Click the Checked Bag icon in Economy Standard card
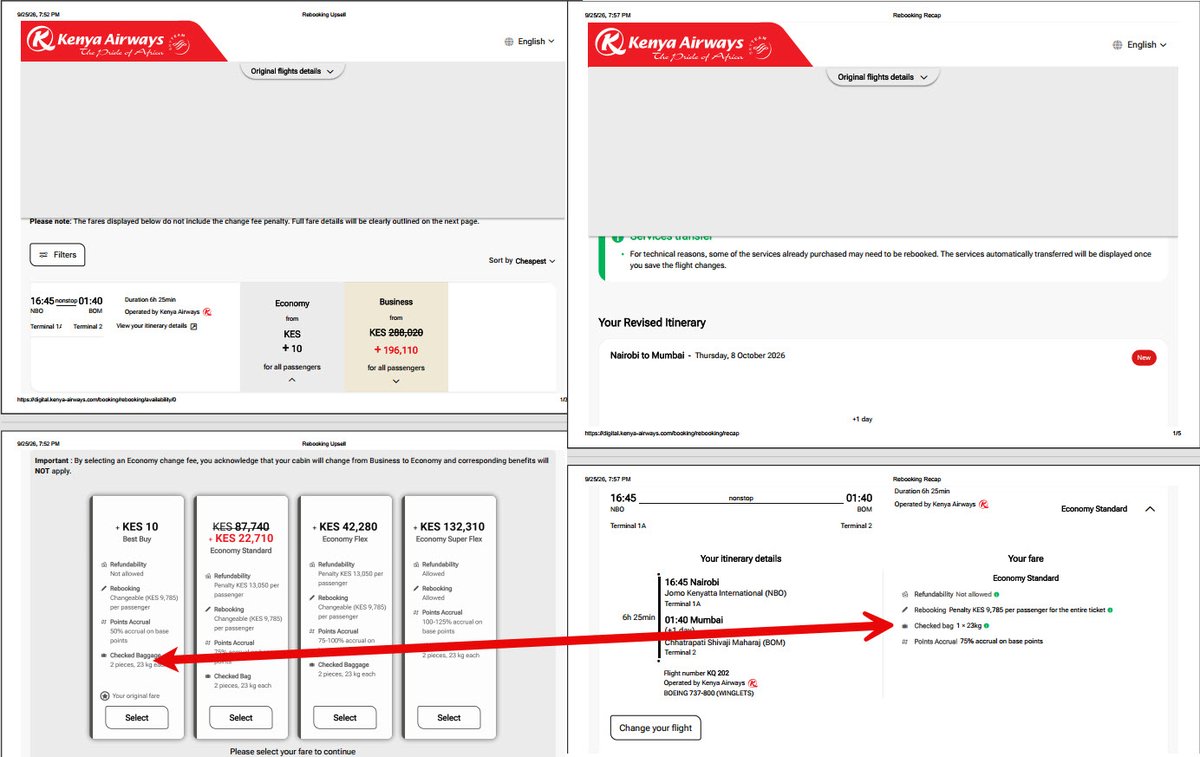This screenshot has height=757, width=1200. point(209,677)
